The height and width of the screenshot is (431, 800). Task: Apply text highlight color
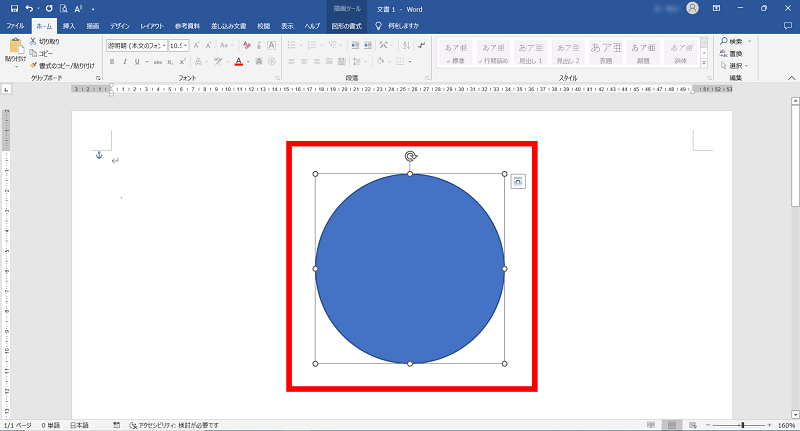[218, 62]
